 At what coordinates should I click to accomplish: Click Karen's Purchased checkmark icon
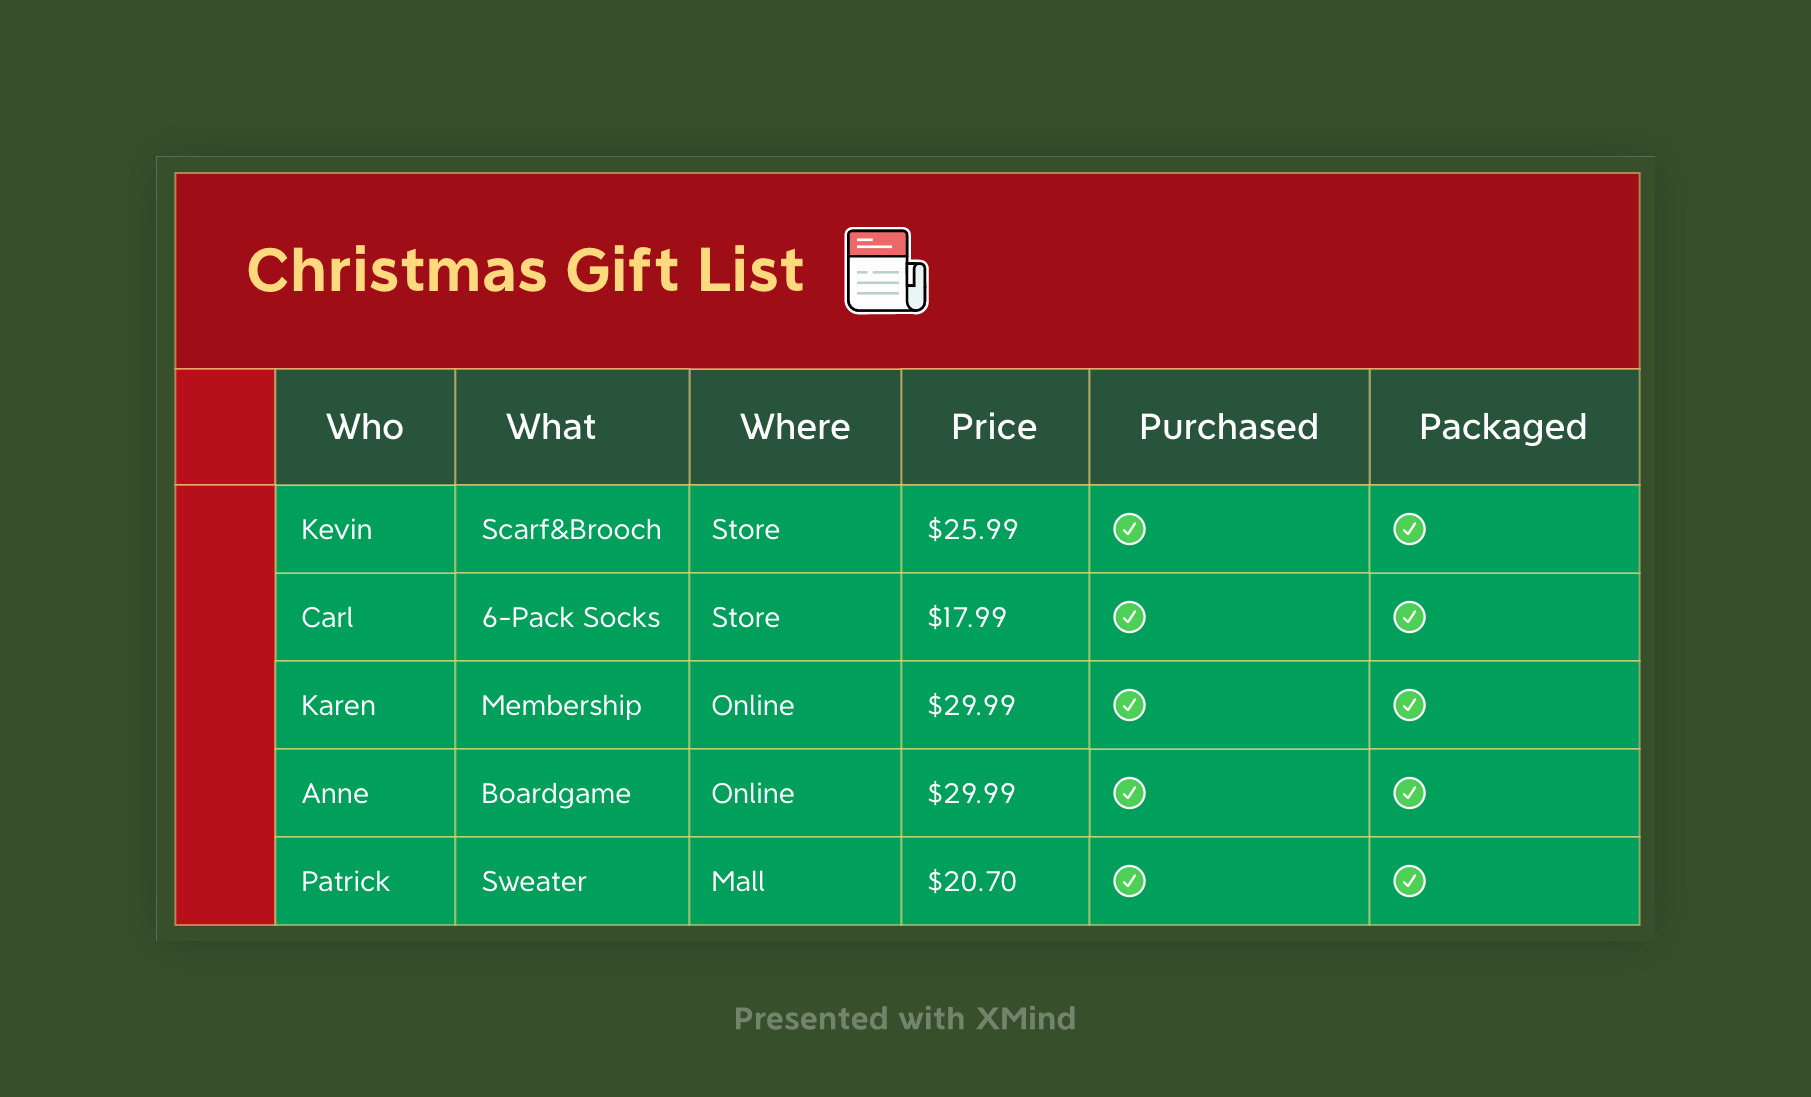point(1129,705)
